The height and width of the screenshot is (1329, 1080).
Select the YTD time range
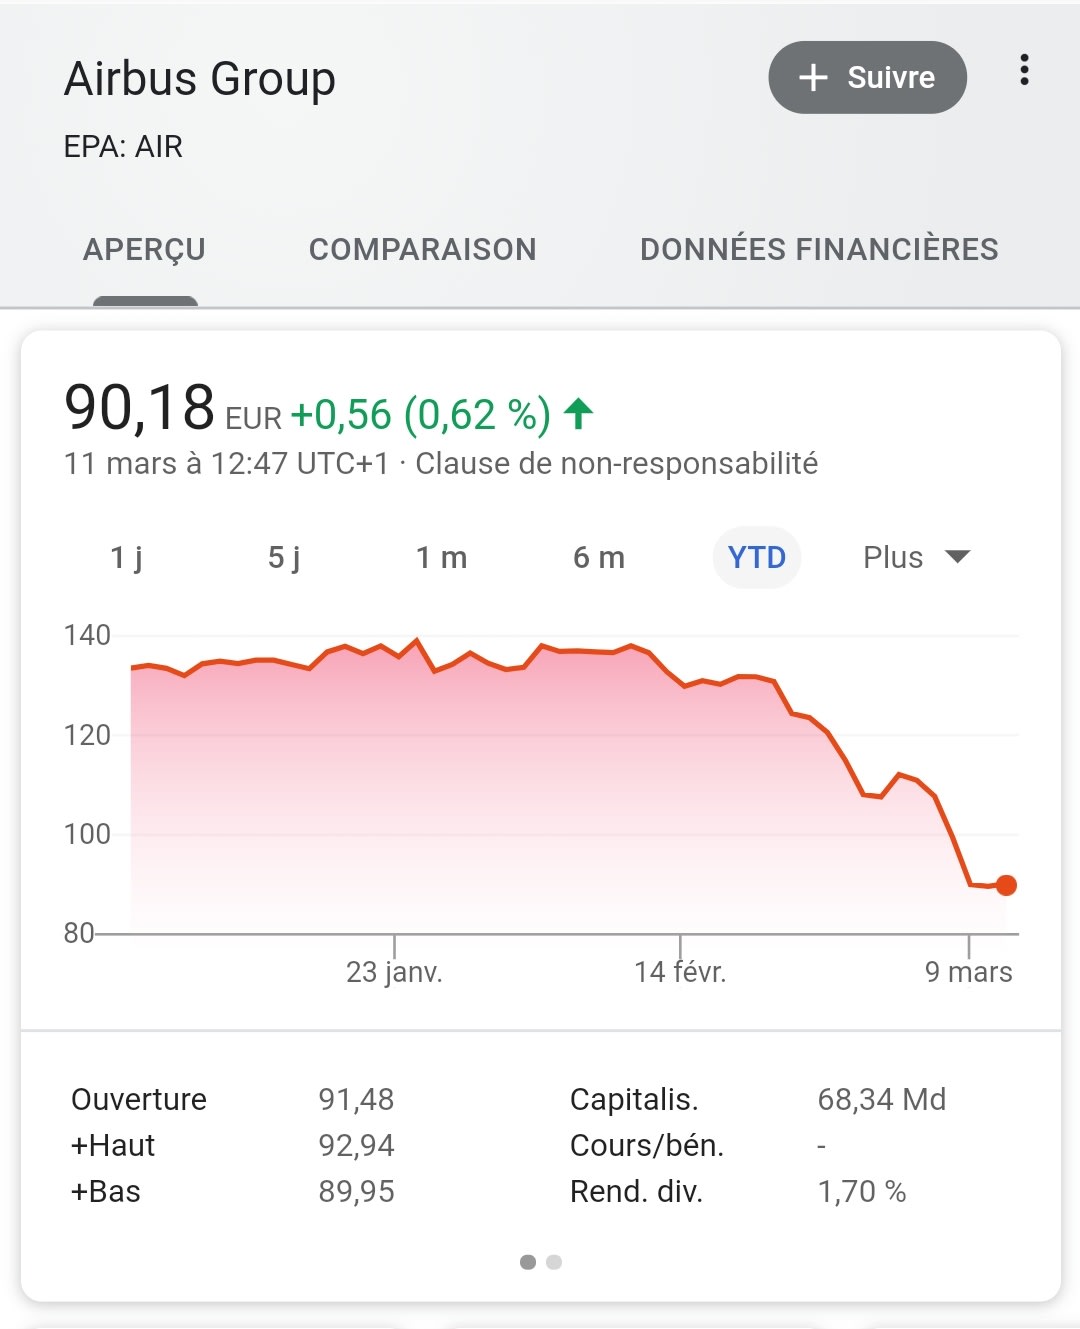756,557
